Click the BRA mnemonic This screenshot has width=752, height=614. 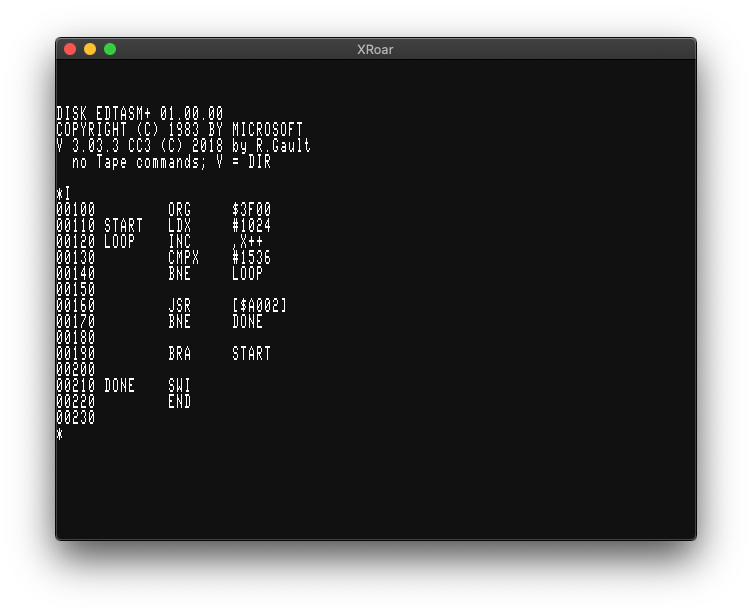pos(179,354)
